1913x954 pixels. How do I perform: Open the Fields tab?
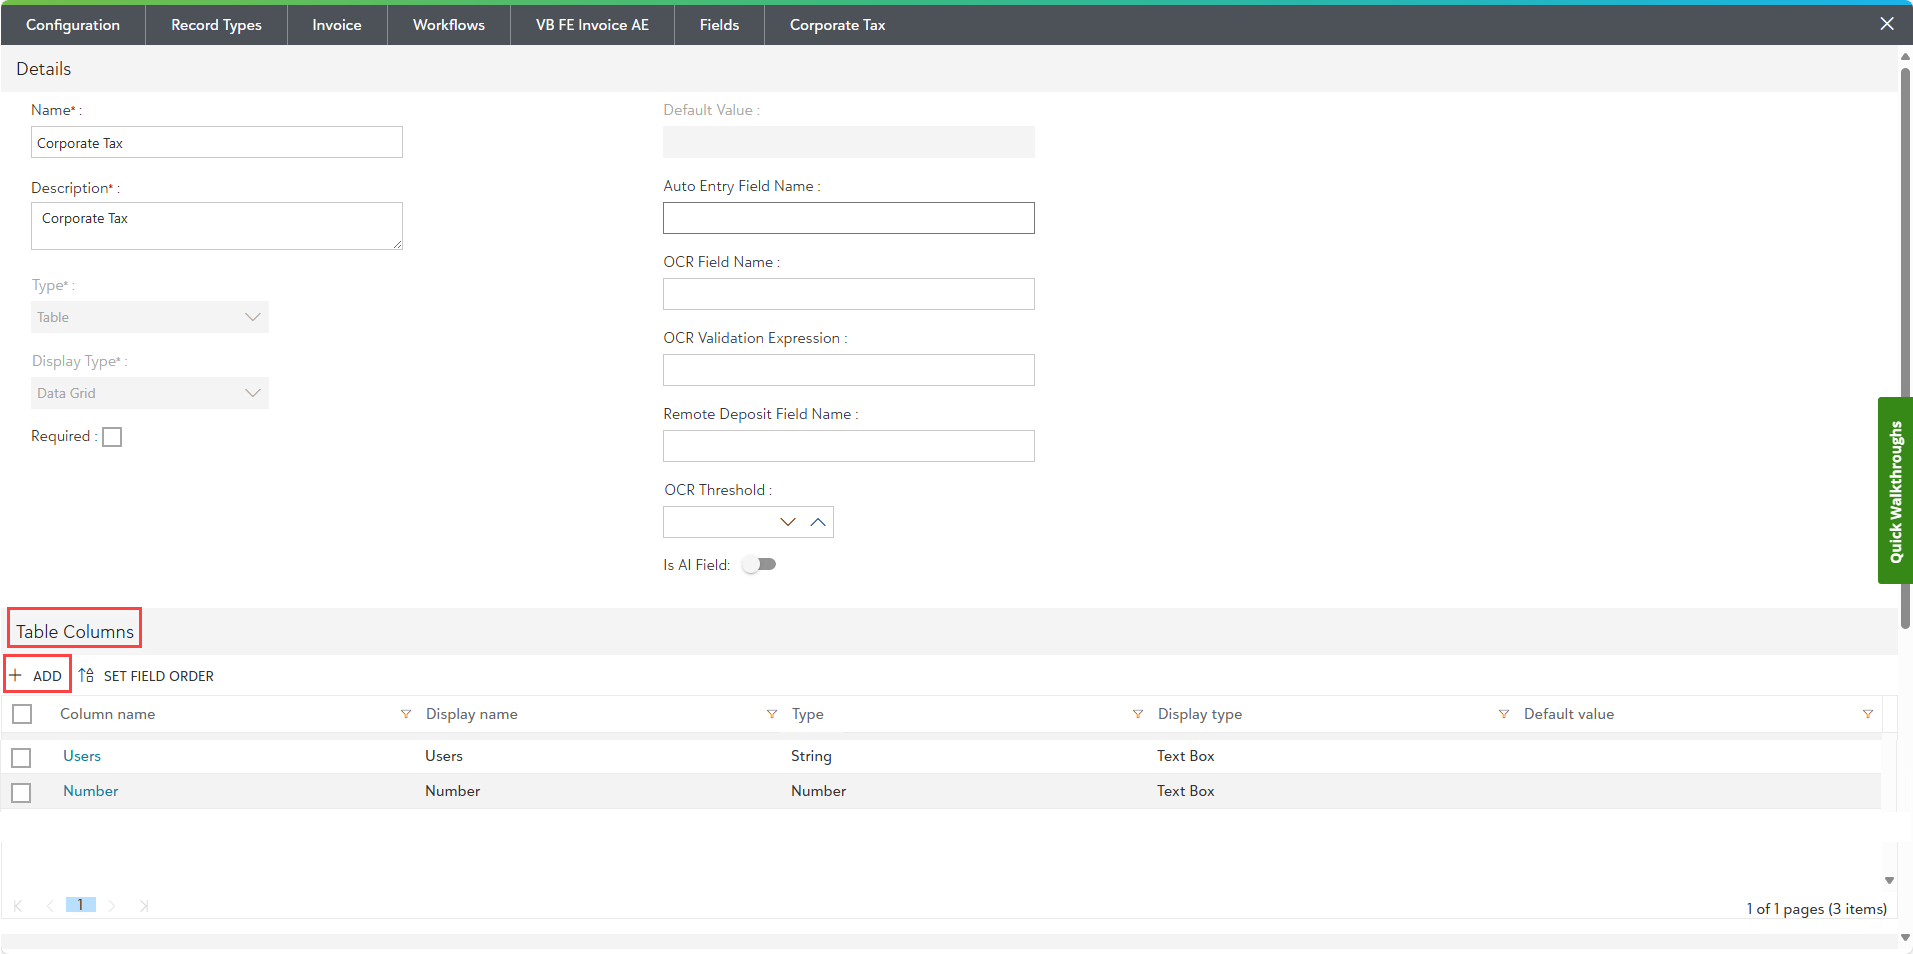(x=719, y=25)
